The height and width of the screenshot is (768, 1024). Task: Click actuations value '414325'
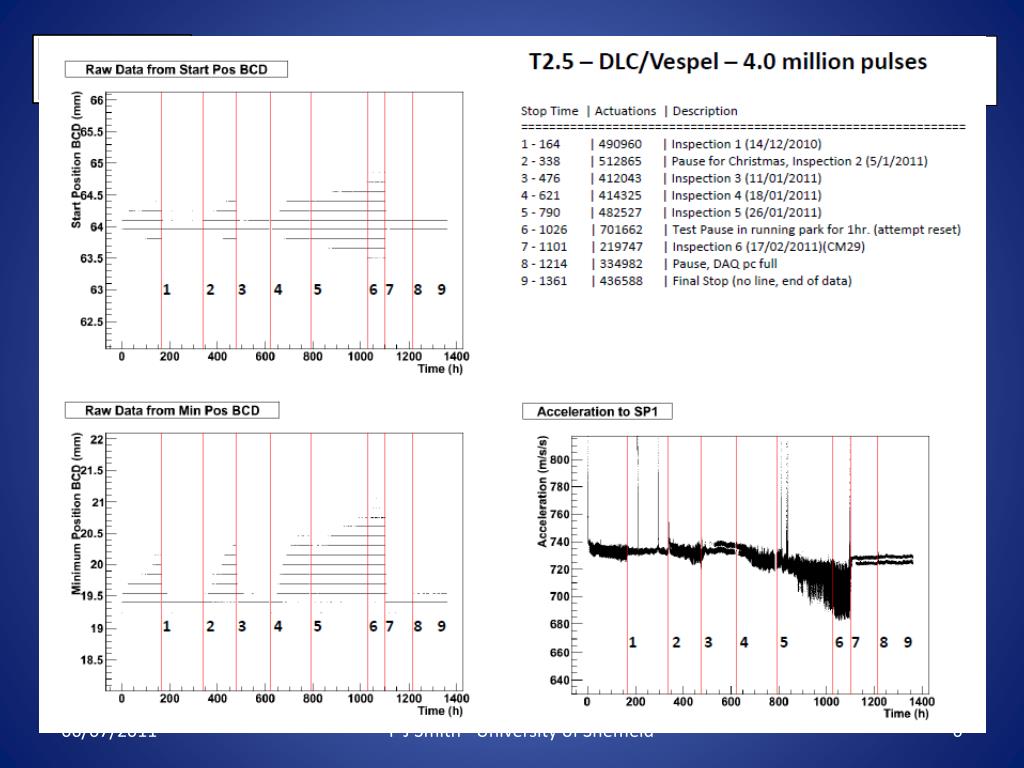pos(620,195)
